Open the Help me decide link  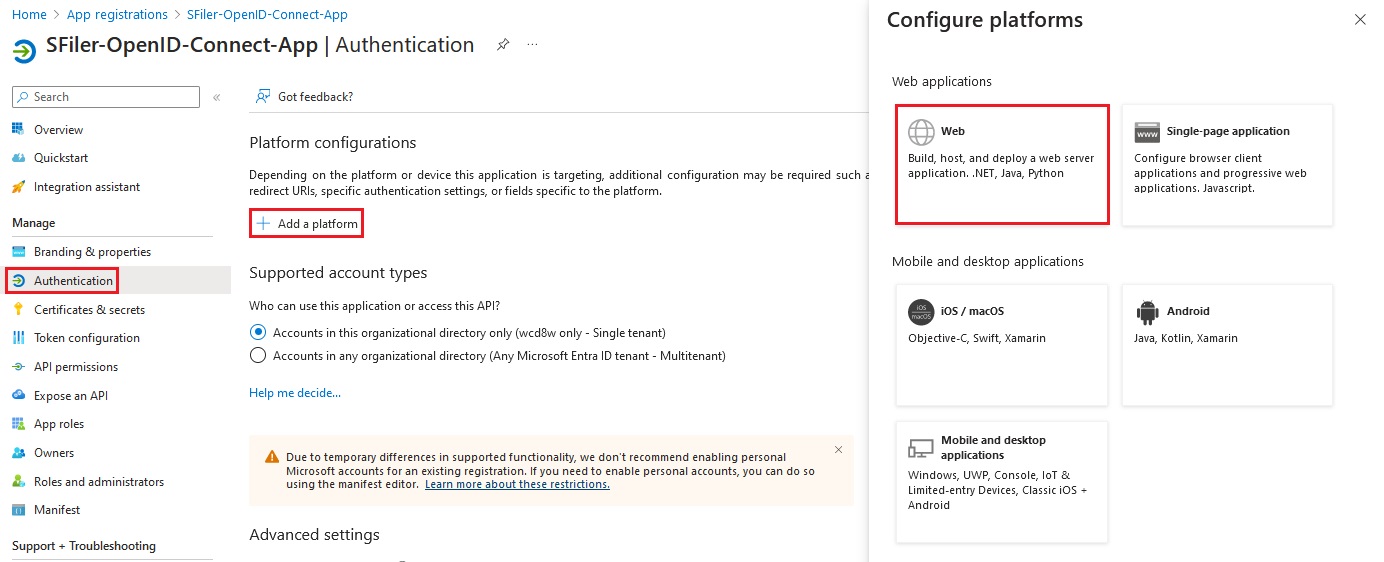pyautogui.click(x=295, y=393)
